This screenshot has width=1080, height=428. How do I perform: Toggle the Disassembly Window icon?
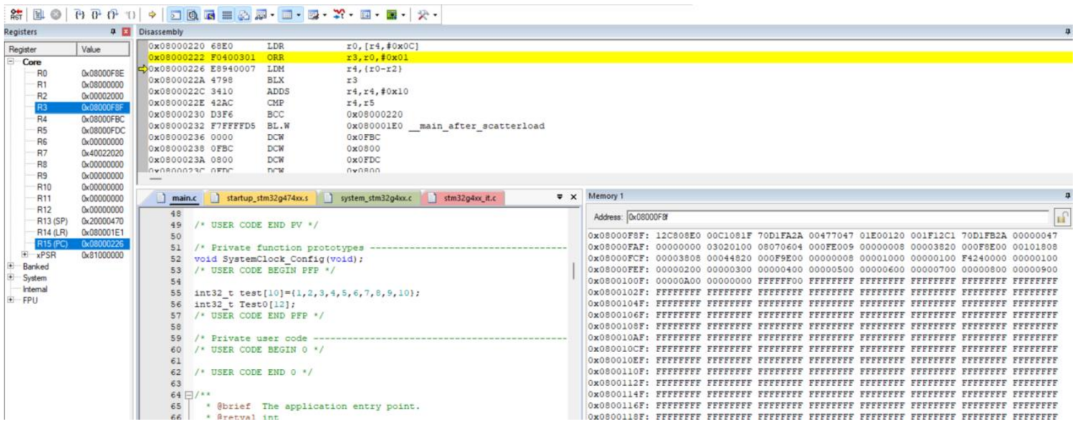(192, 14)
